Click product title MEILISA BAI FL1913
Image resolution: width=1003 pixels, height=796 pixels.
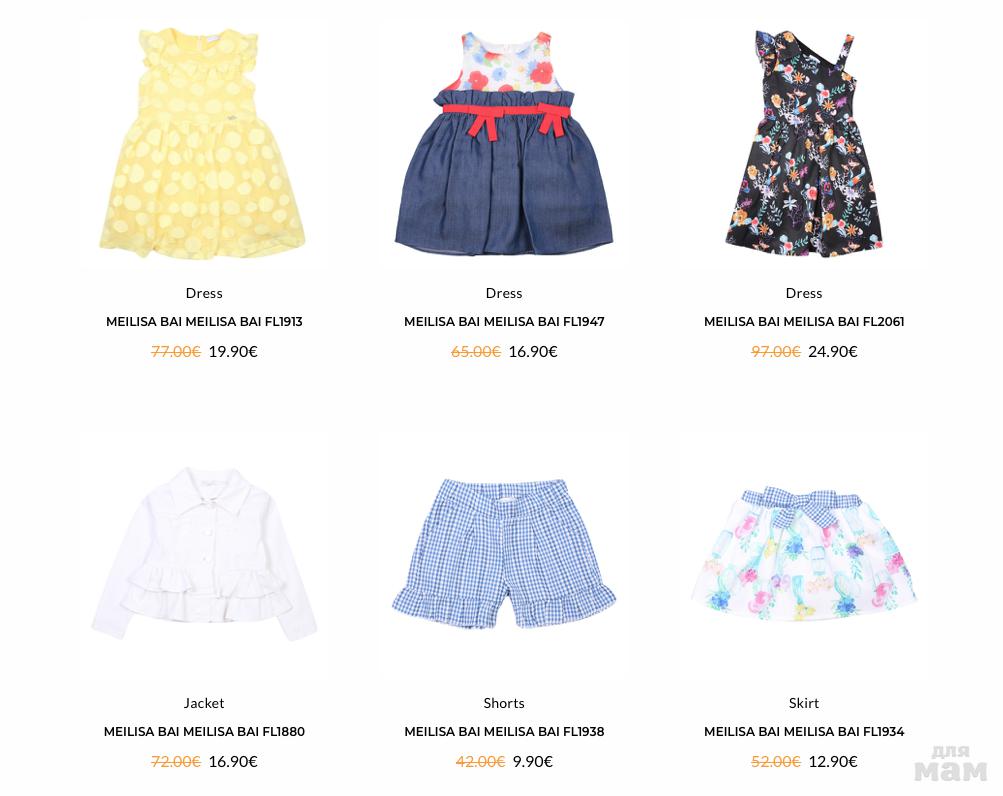point(204,322)
